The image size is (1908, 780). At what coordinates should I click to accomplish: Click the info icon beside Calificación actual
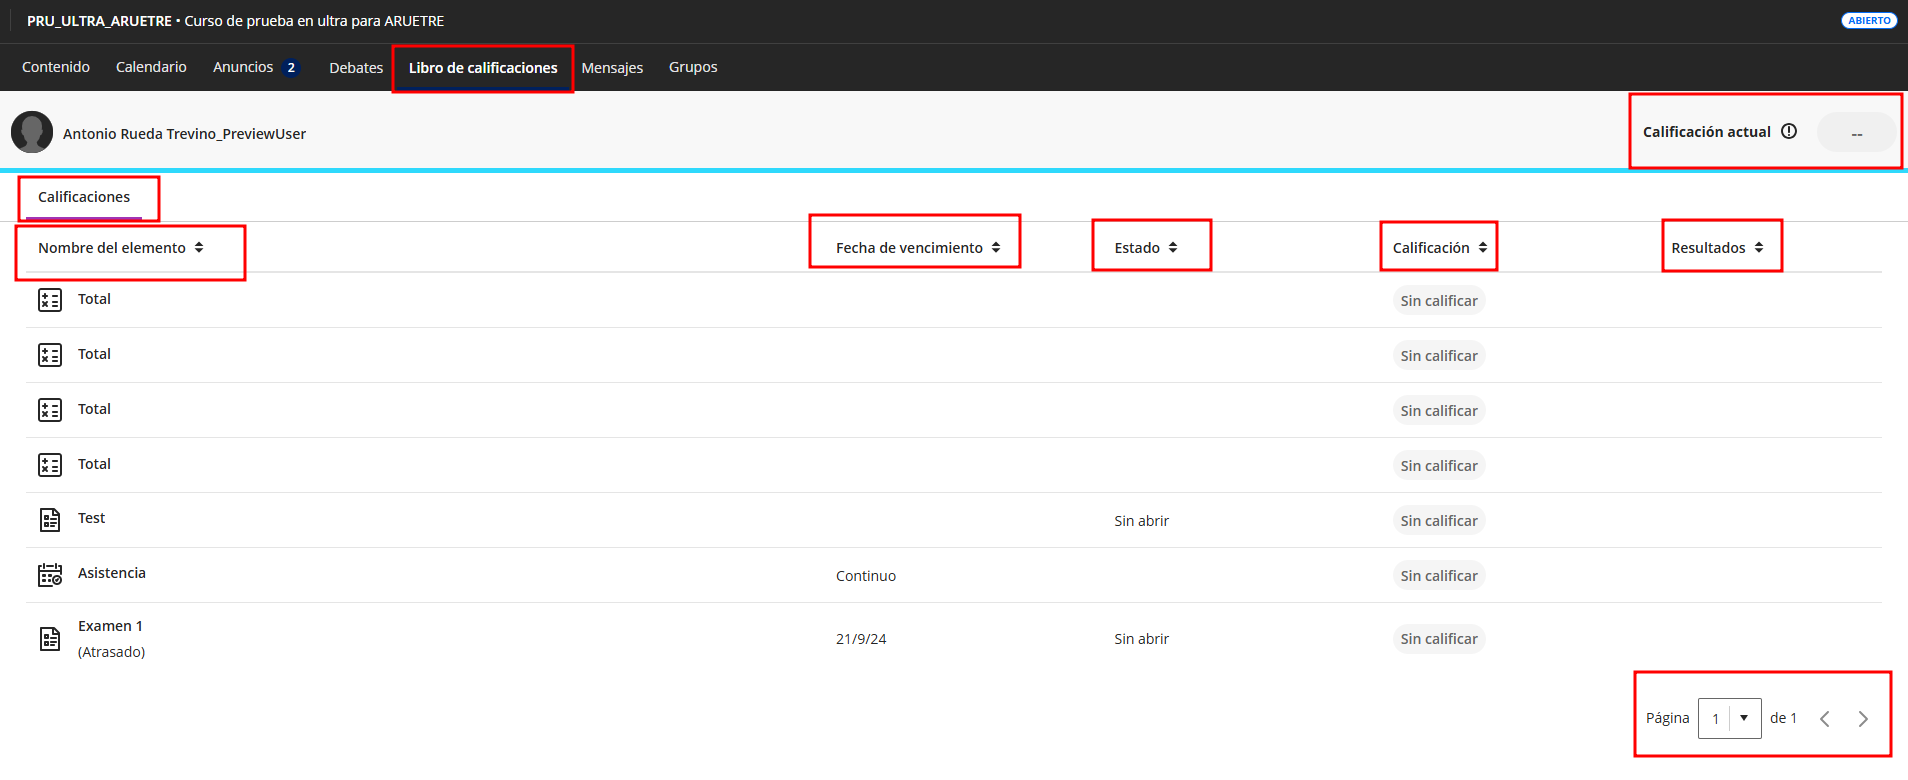tap(1789, 131)
